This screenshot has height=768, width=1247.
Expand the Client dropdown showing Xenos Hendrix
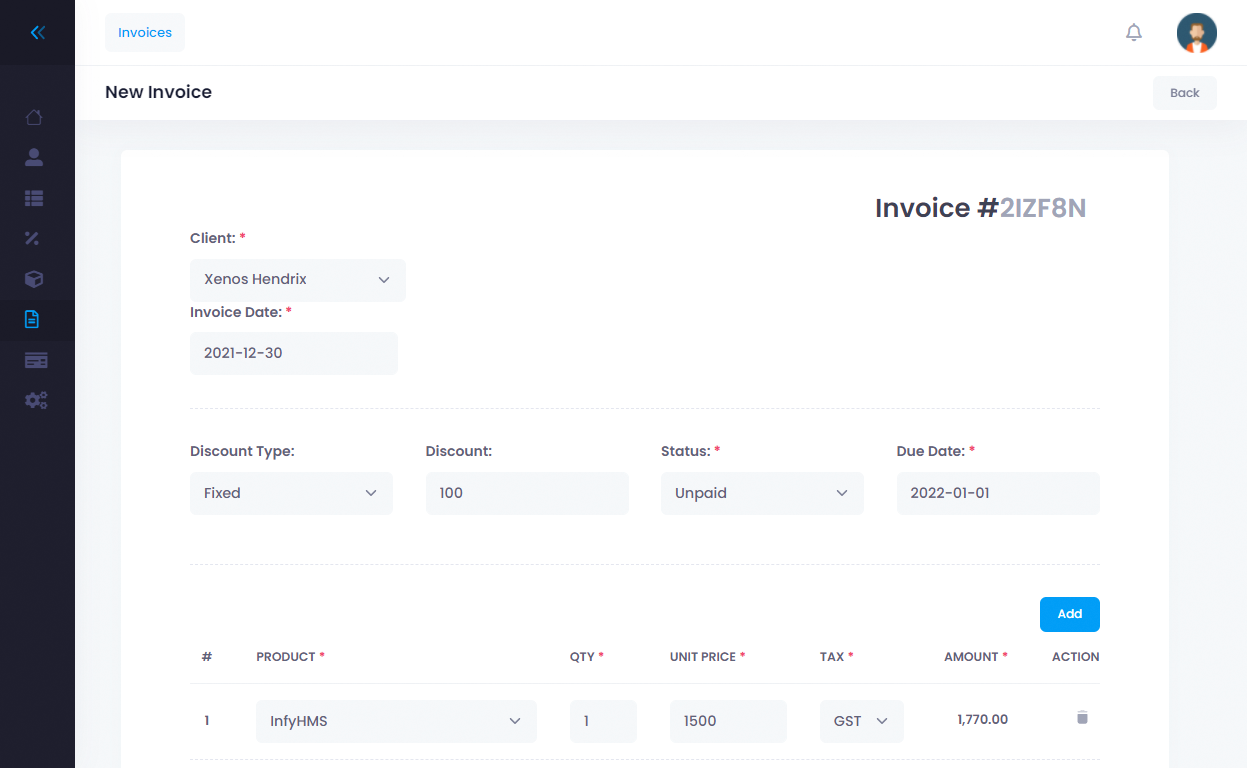(x=298, y=280)
